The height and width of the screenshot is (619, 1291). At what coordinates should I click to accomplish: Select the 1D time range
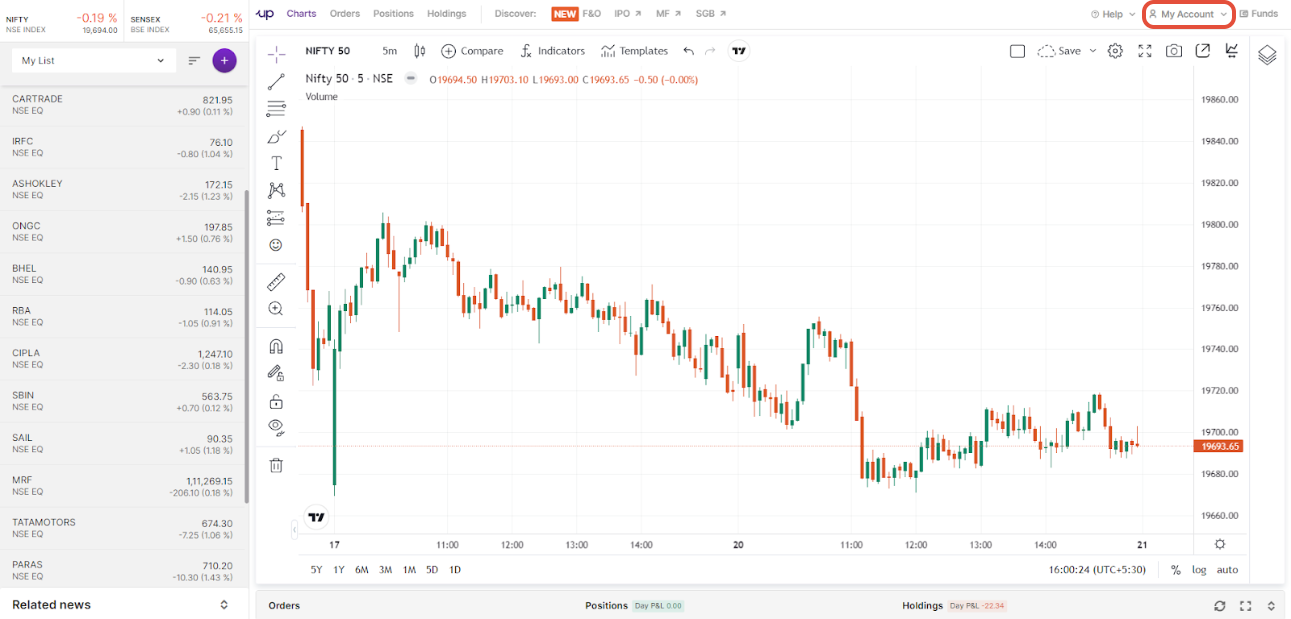455,569
